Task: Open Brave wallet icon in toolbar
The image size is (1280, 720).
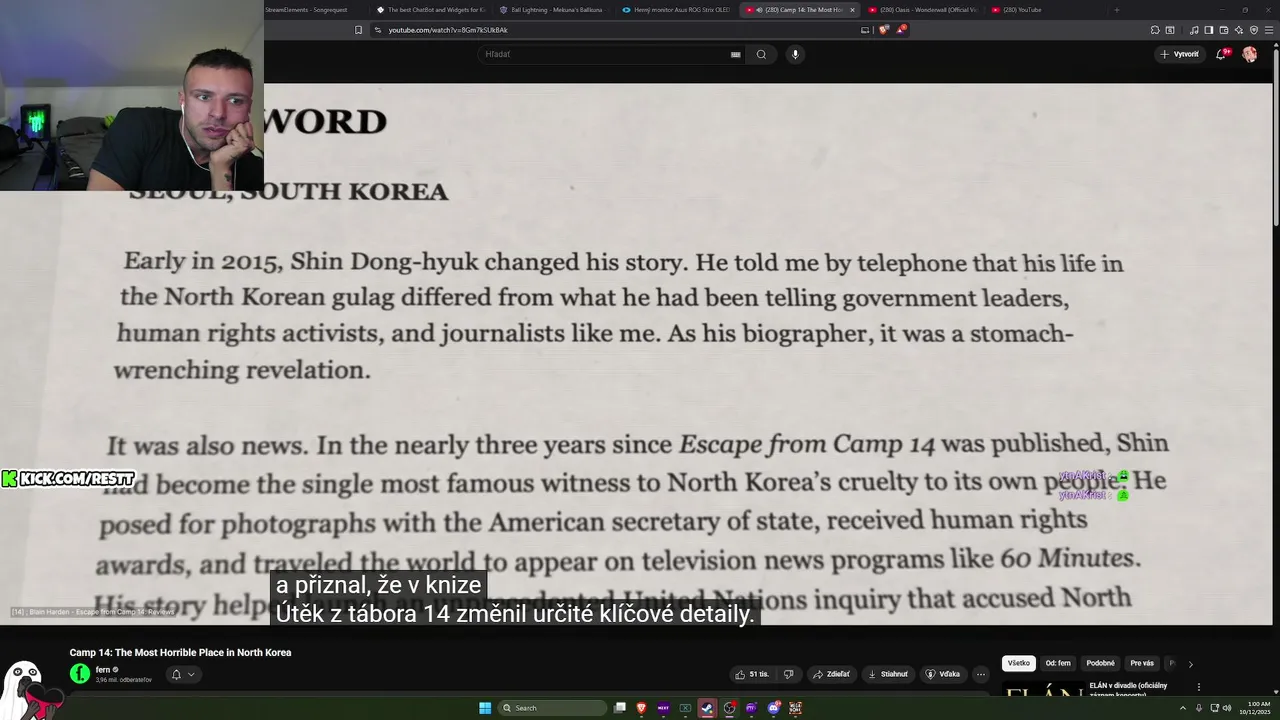Action: (x=1223, y=30)
